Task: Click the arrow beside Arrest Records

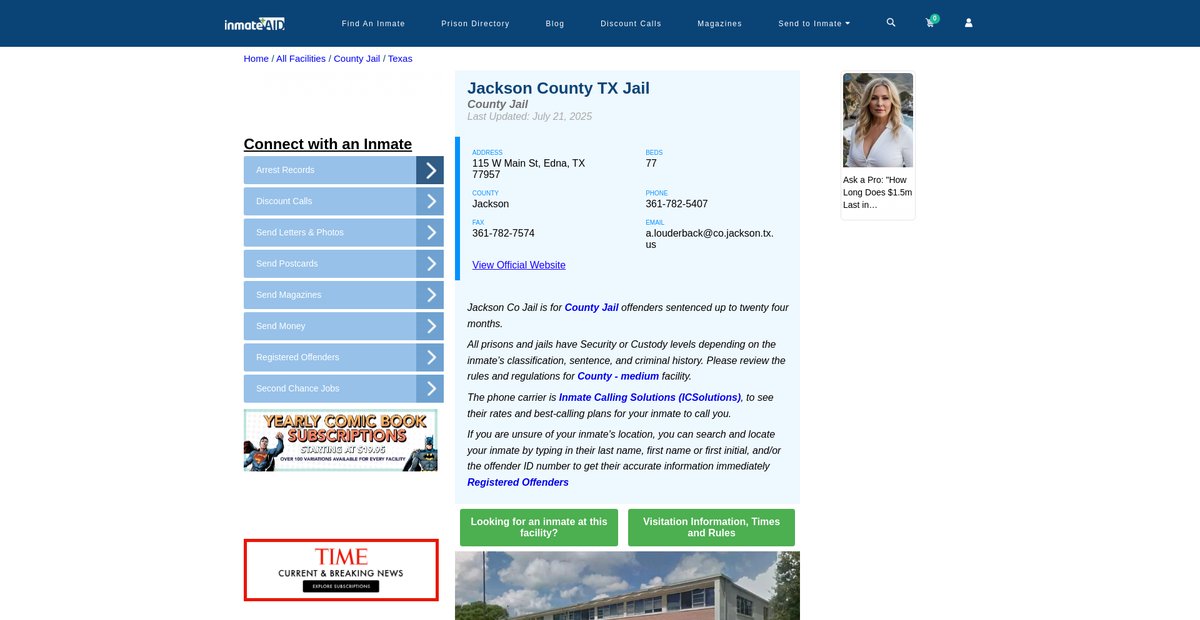Action: [x=430, y=170]
